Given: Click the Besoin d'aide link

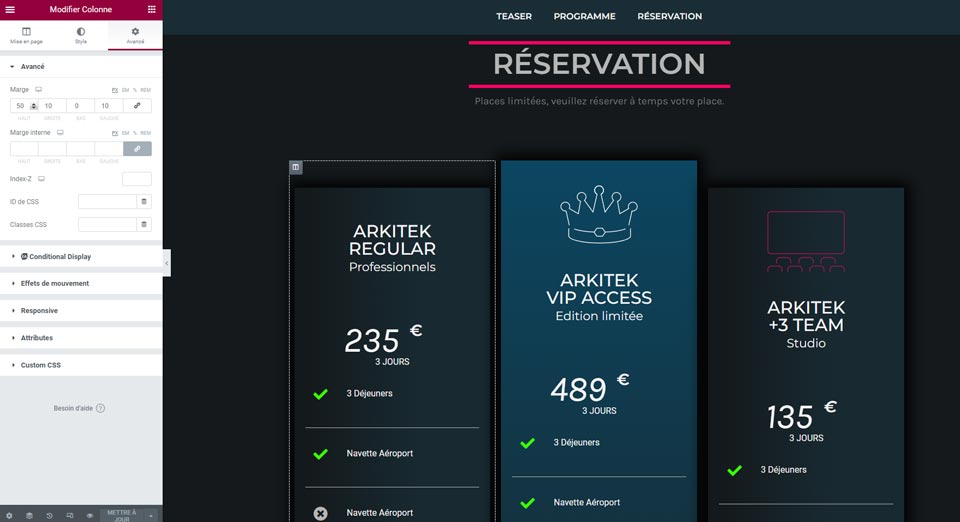Looking at the screenshot, I should click(x=80, y=408).
